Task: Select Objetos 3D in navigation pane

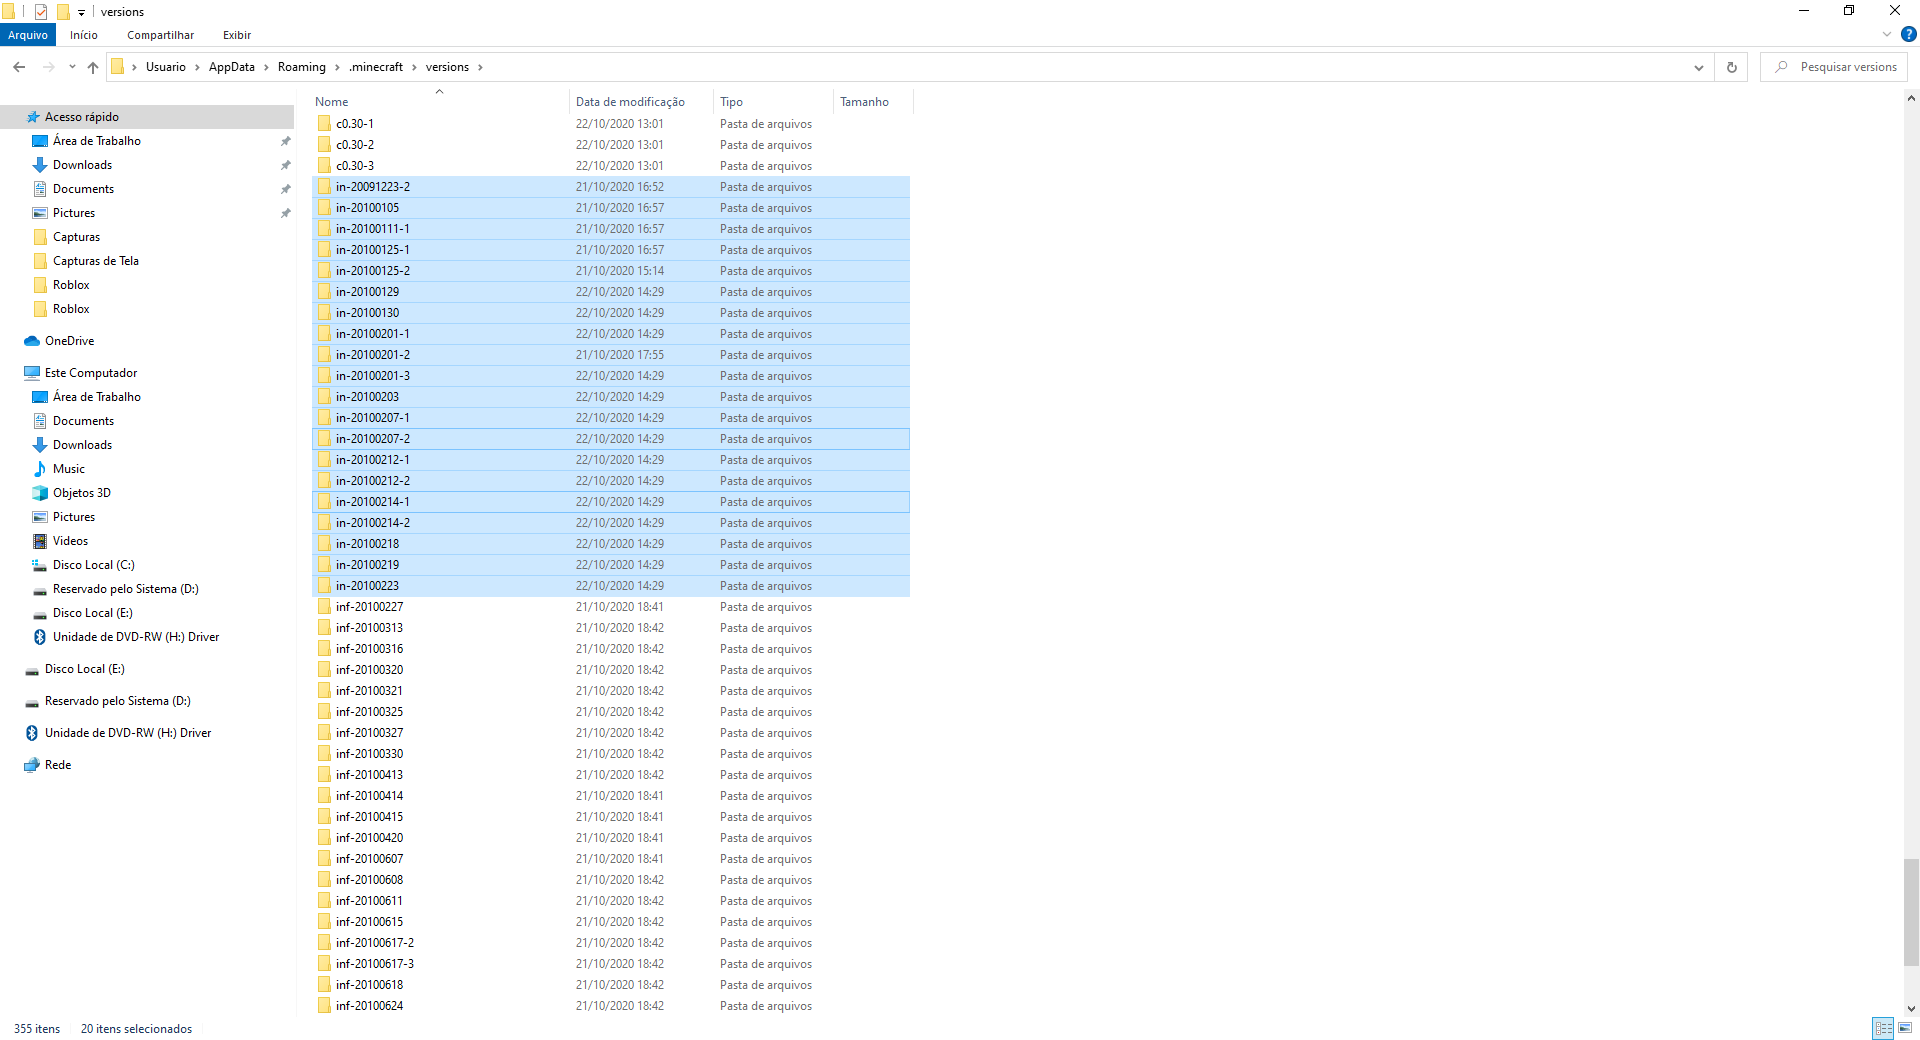Action: click(81, 493)
